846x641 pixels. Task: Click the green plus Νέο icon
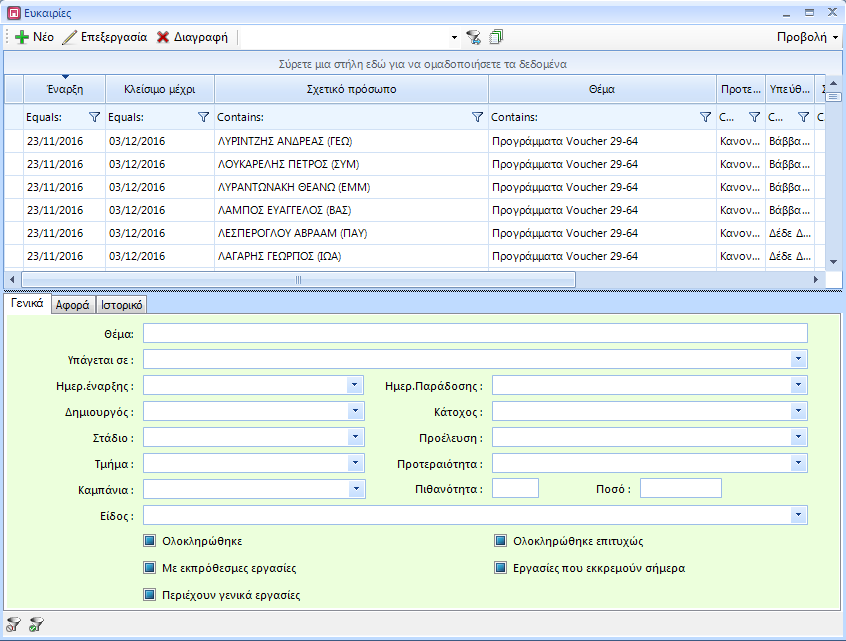22,37
